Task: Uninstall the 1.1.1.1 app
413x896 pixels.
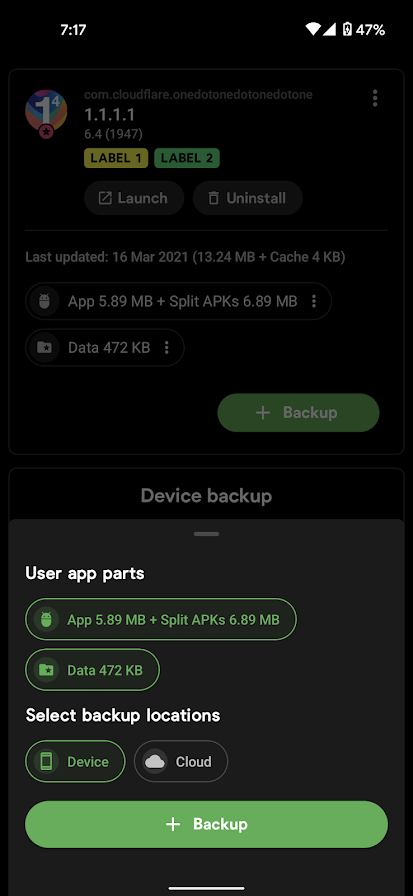Action: (247, 198)
